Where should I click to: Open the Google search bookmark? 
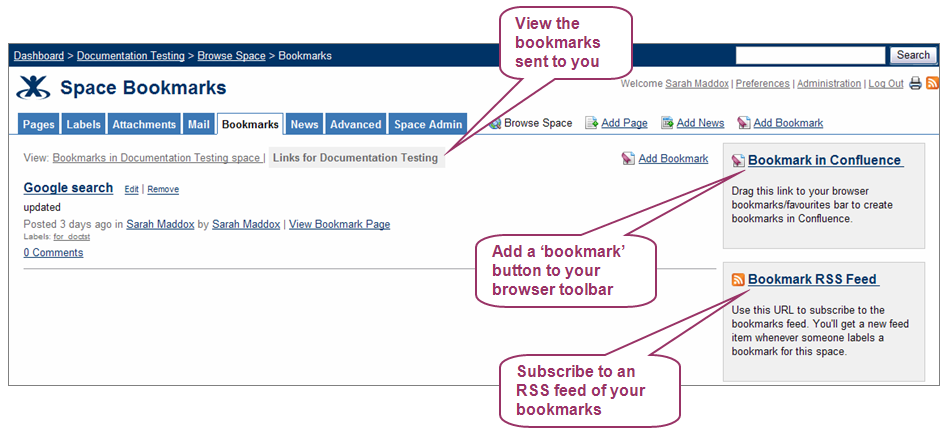(68, 188)
